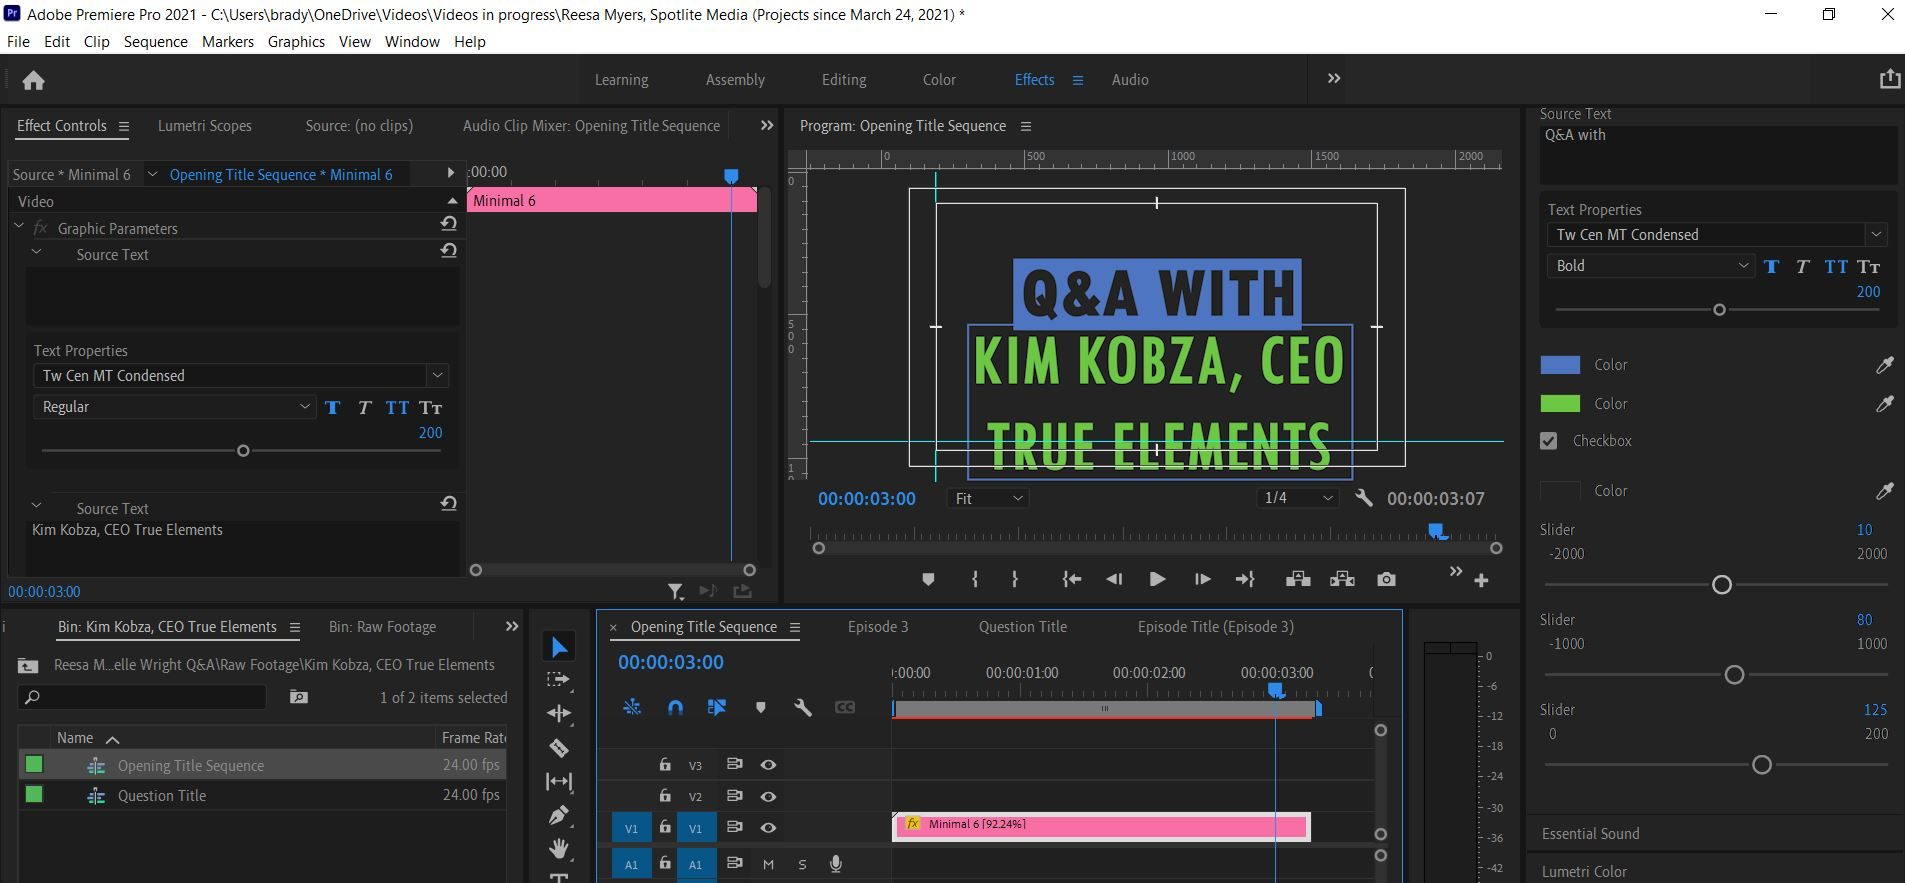The width and height of the screenshot is (1905, 883).
Task: Switch to the Editing workspace tab
Action: coord(844,80)
